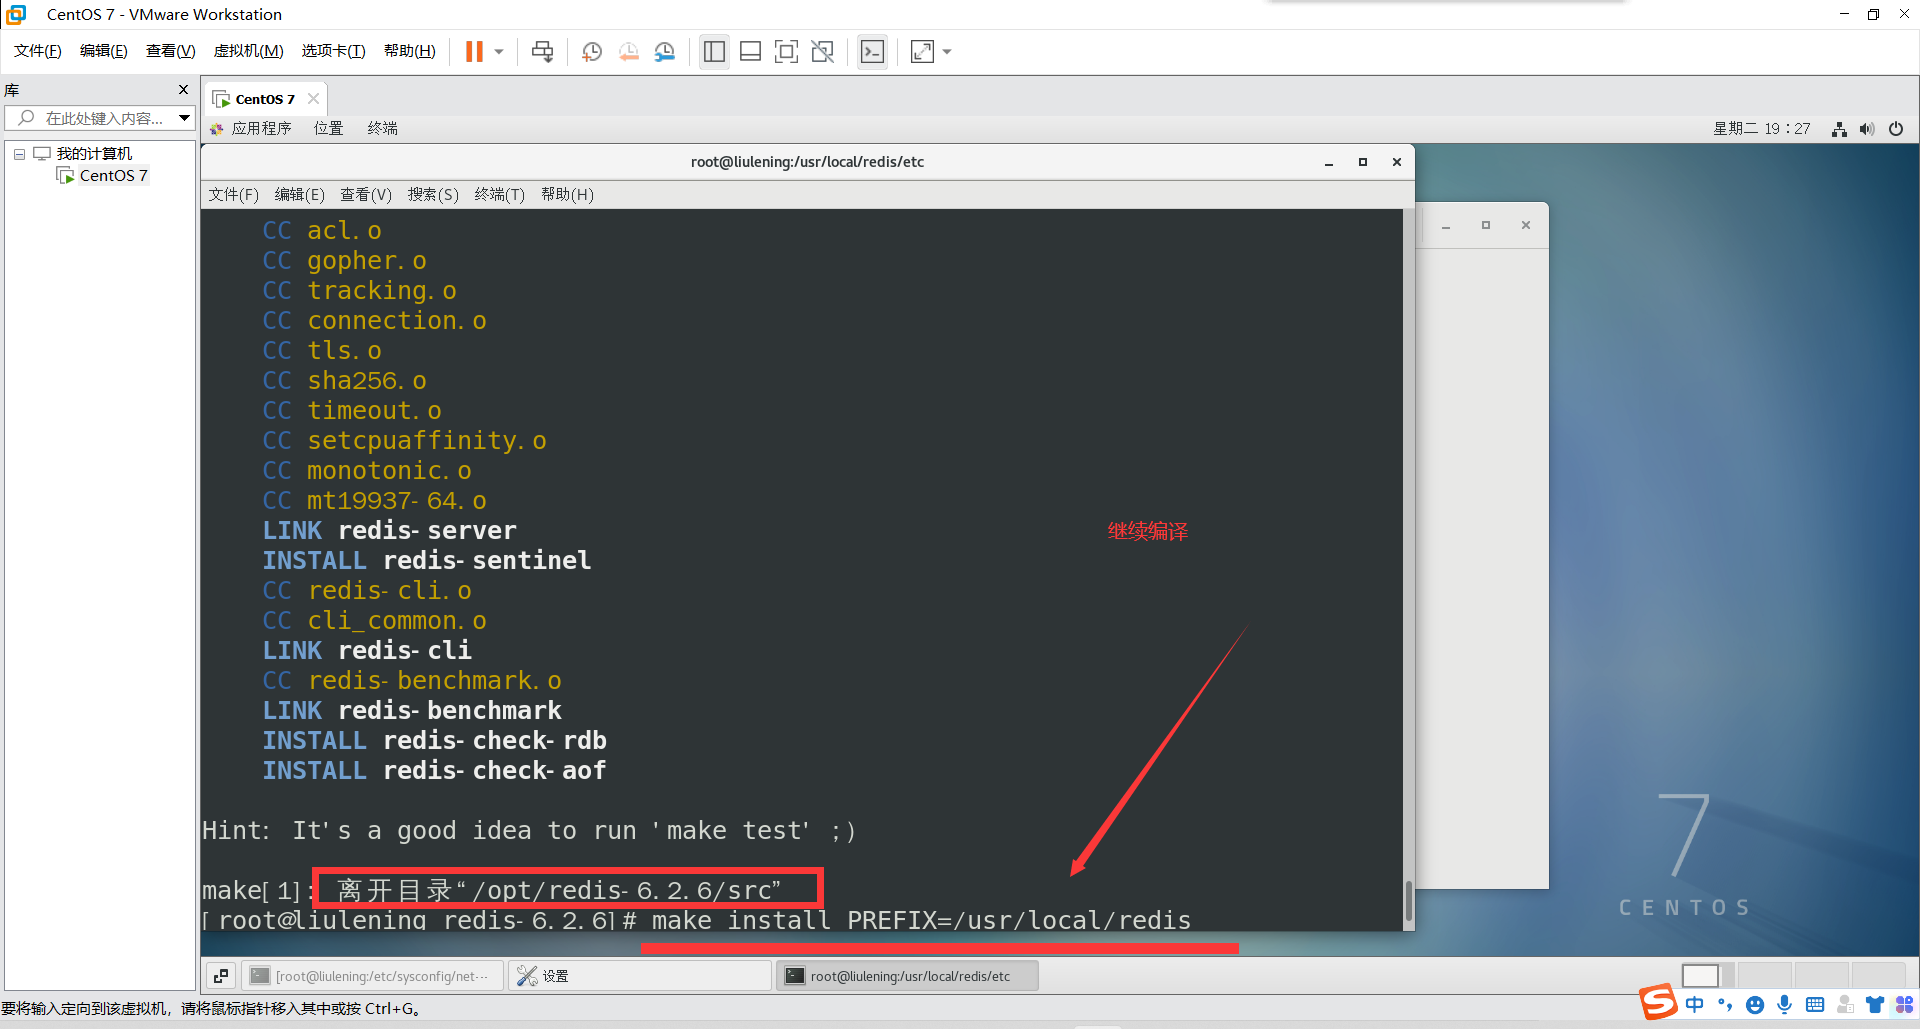The width and height of the screenshot is (1920, 1029).
Task: Open VMware 编辑(E) menu
Action: [x=104, y=51]
